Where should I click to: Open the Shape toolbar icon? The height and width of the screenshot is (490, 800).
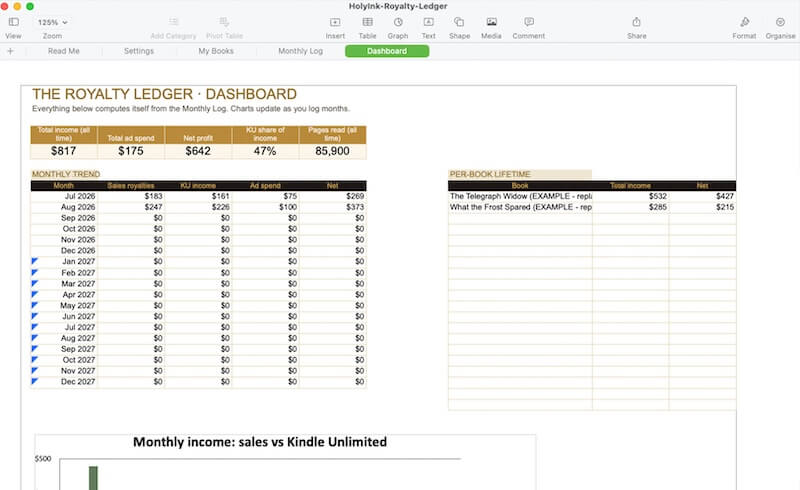point(459,22)
